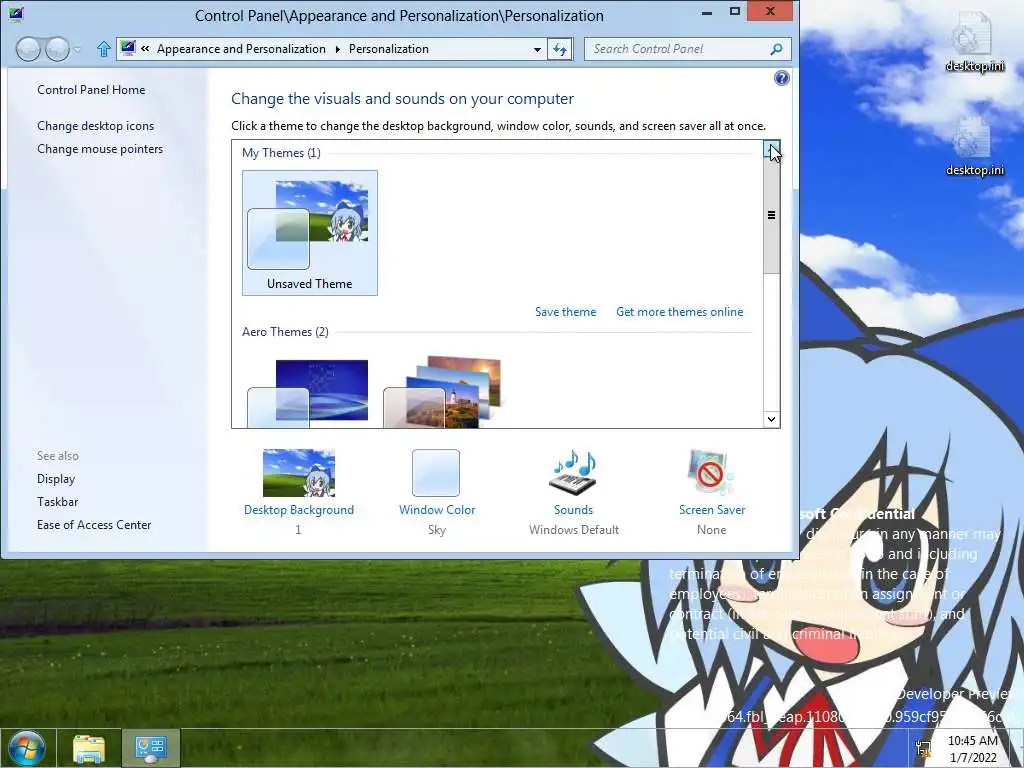
Task: Select the top desktop.ini desktop icon
Action: [x=974, y=42]
